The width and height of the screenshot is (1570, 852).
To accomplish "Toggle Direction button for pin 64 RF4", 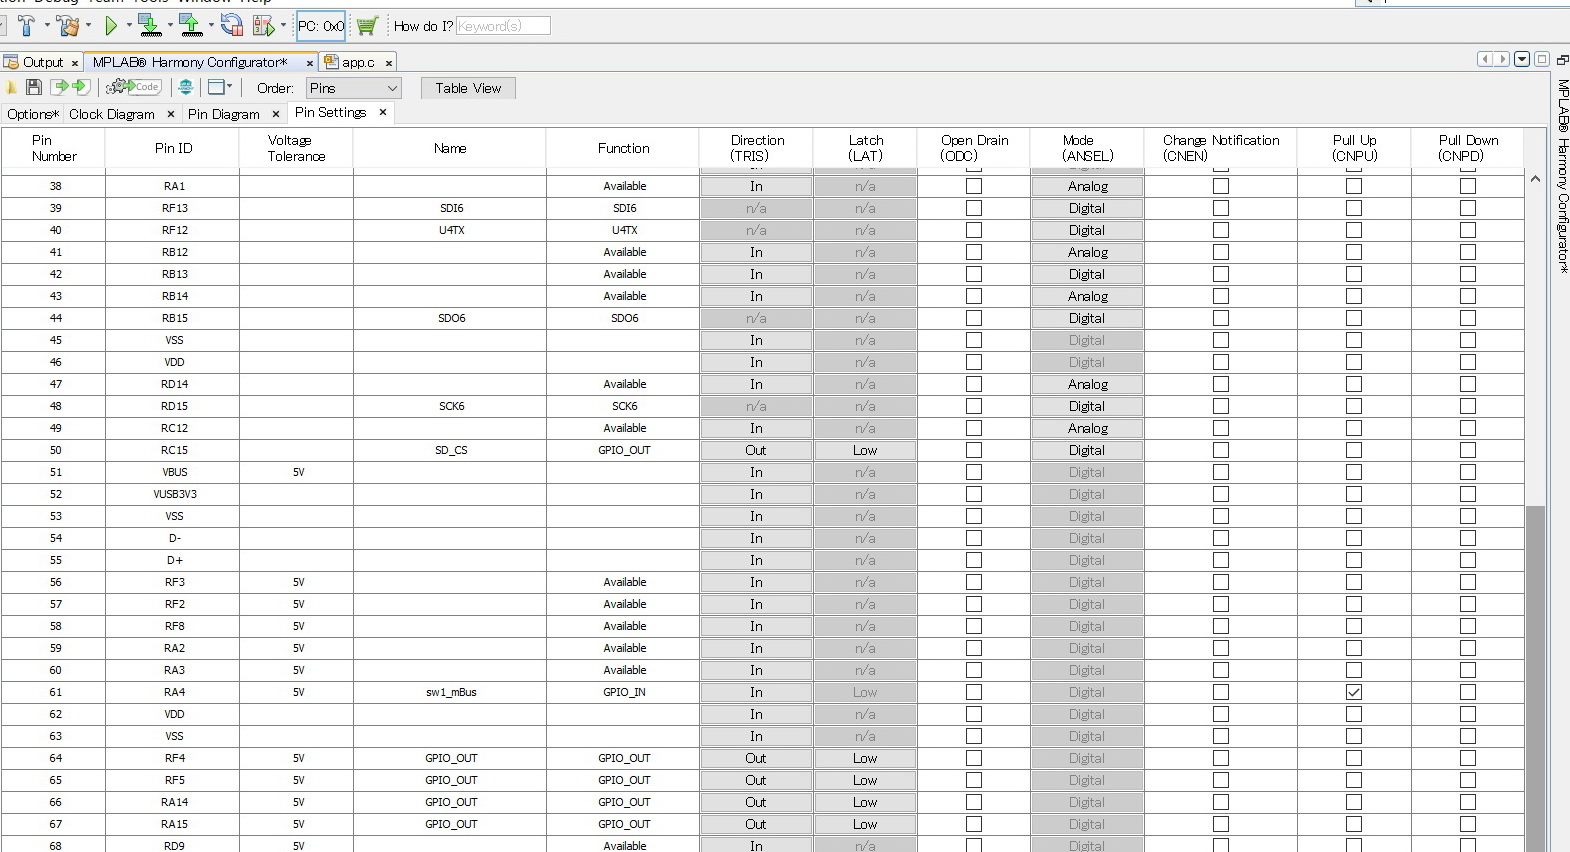I will pyautogui.click(x=755, y=758).
